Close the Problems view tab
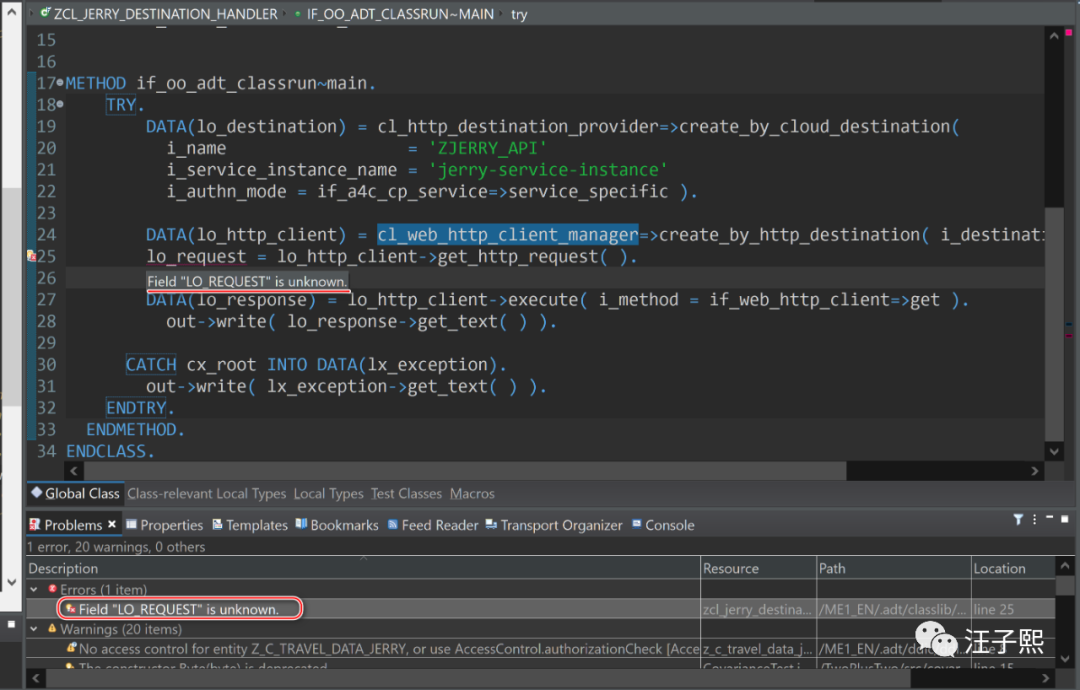Screen dimensions: 1080x690 click(x=112, y=524)
